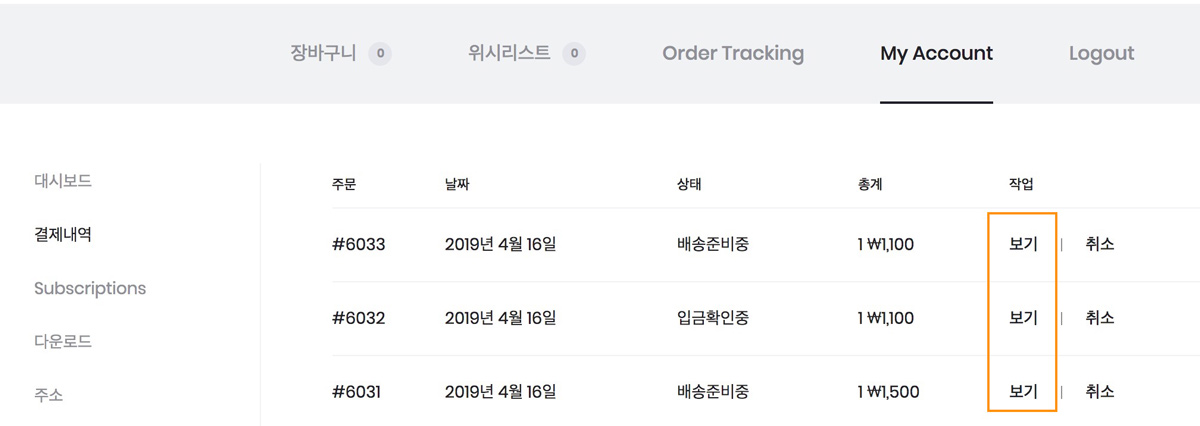Screen dimensions: 1200x426
Task: Click 보기 for order #6033
Action: [x=1023, y=244]
